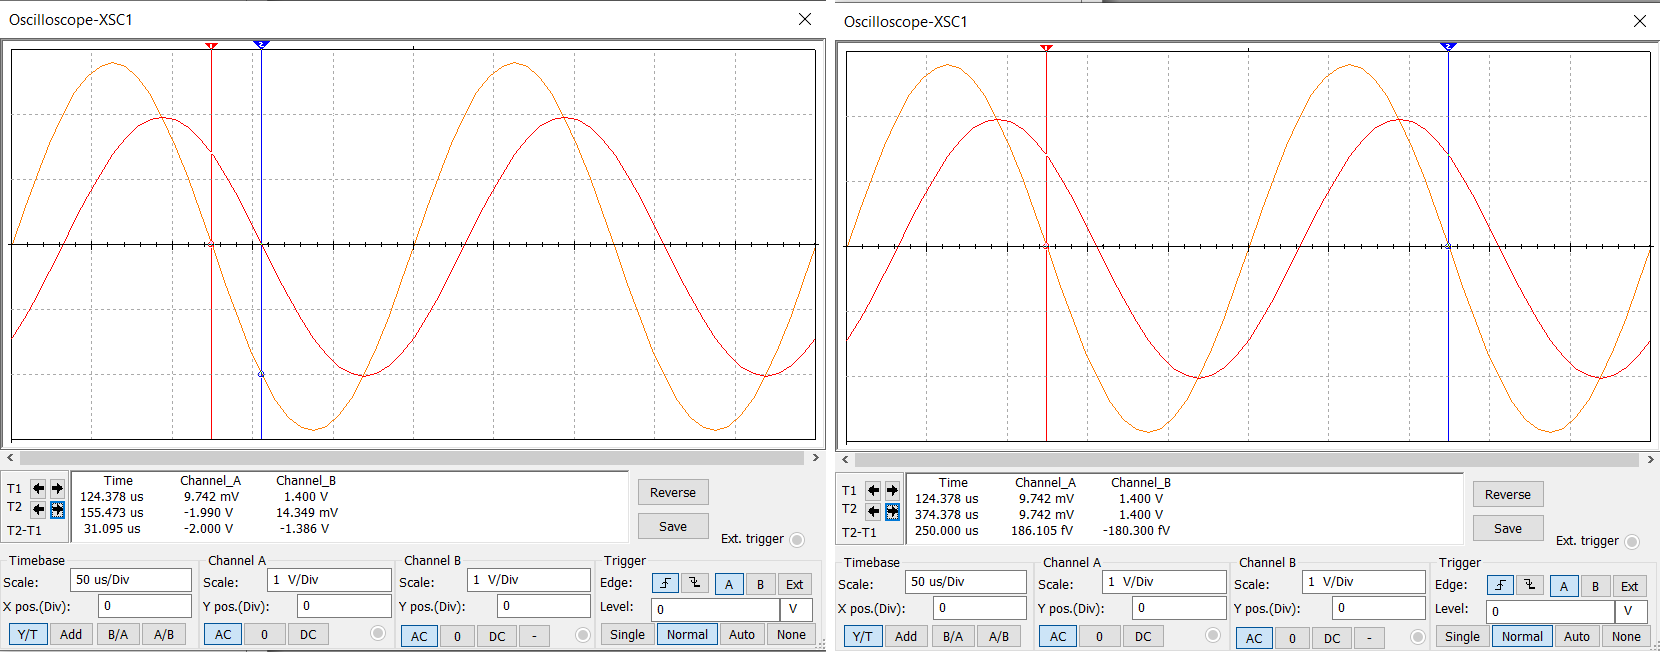
Task: Click Reverse button in right oscilloscope
Action: point(1508,494)
